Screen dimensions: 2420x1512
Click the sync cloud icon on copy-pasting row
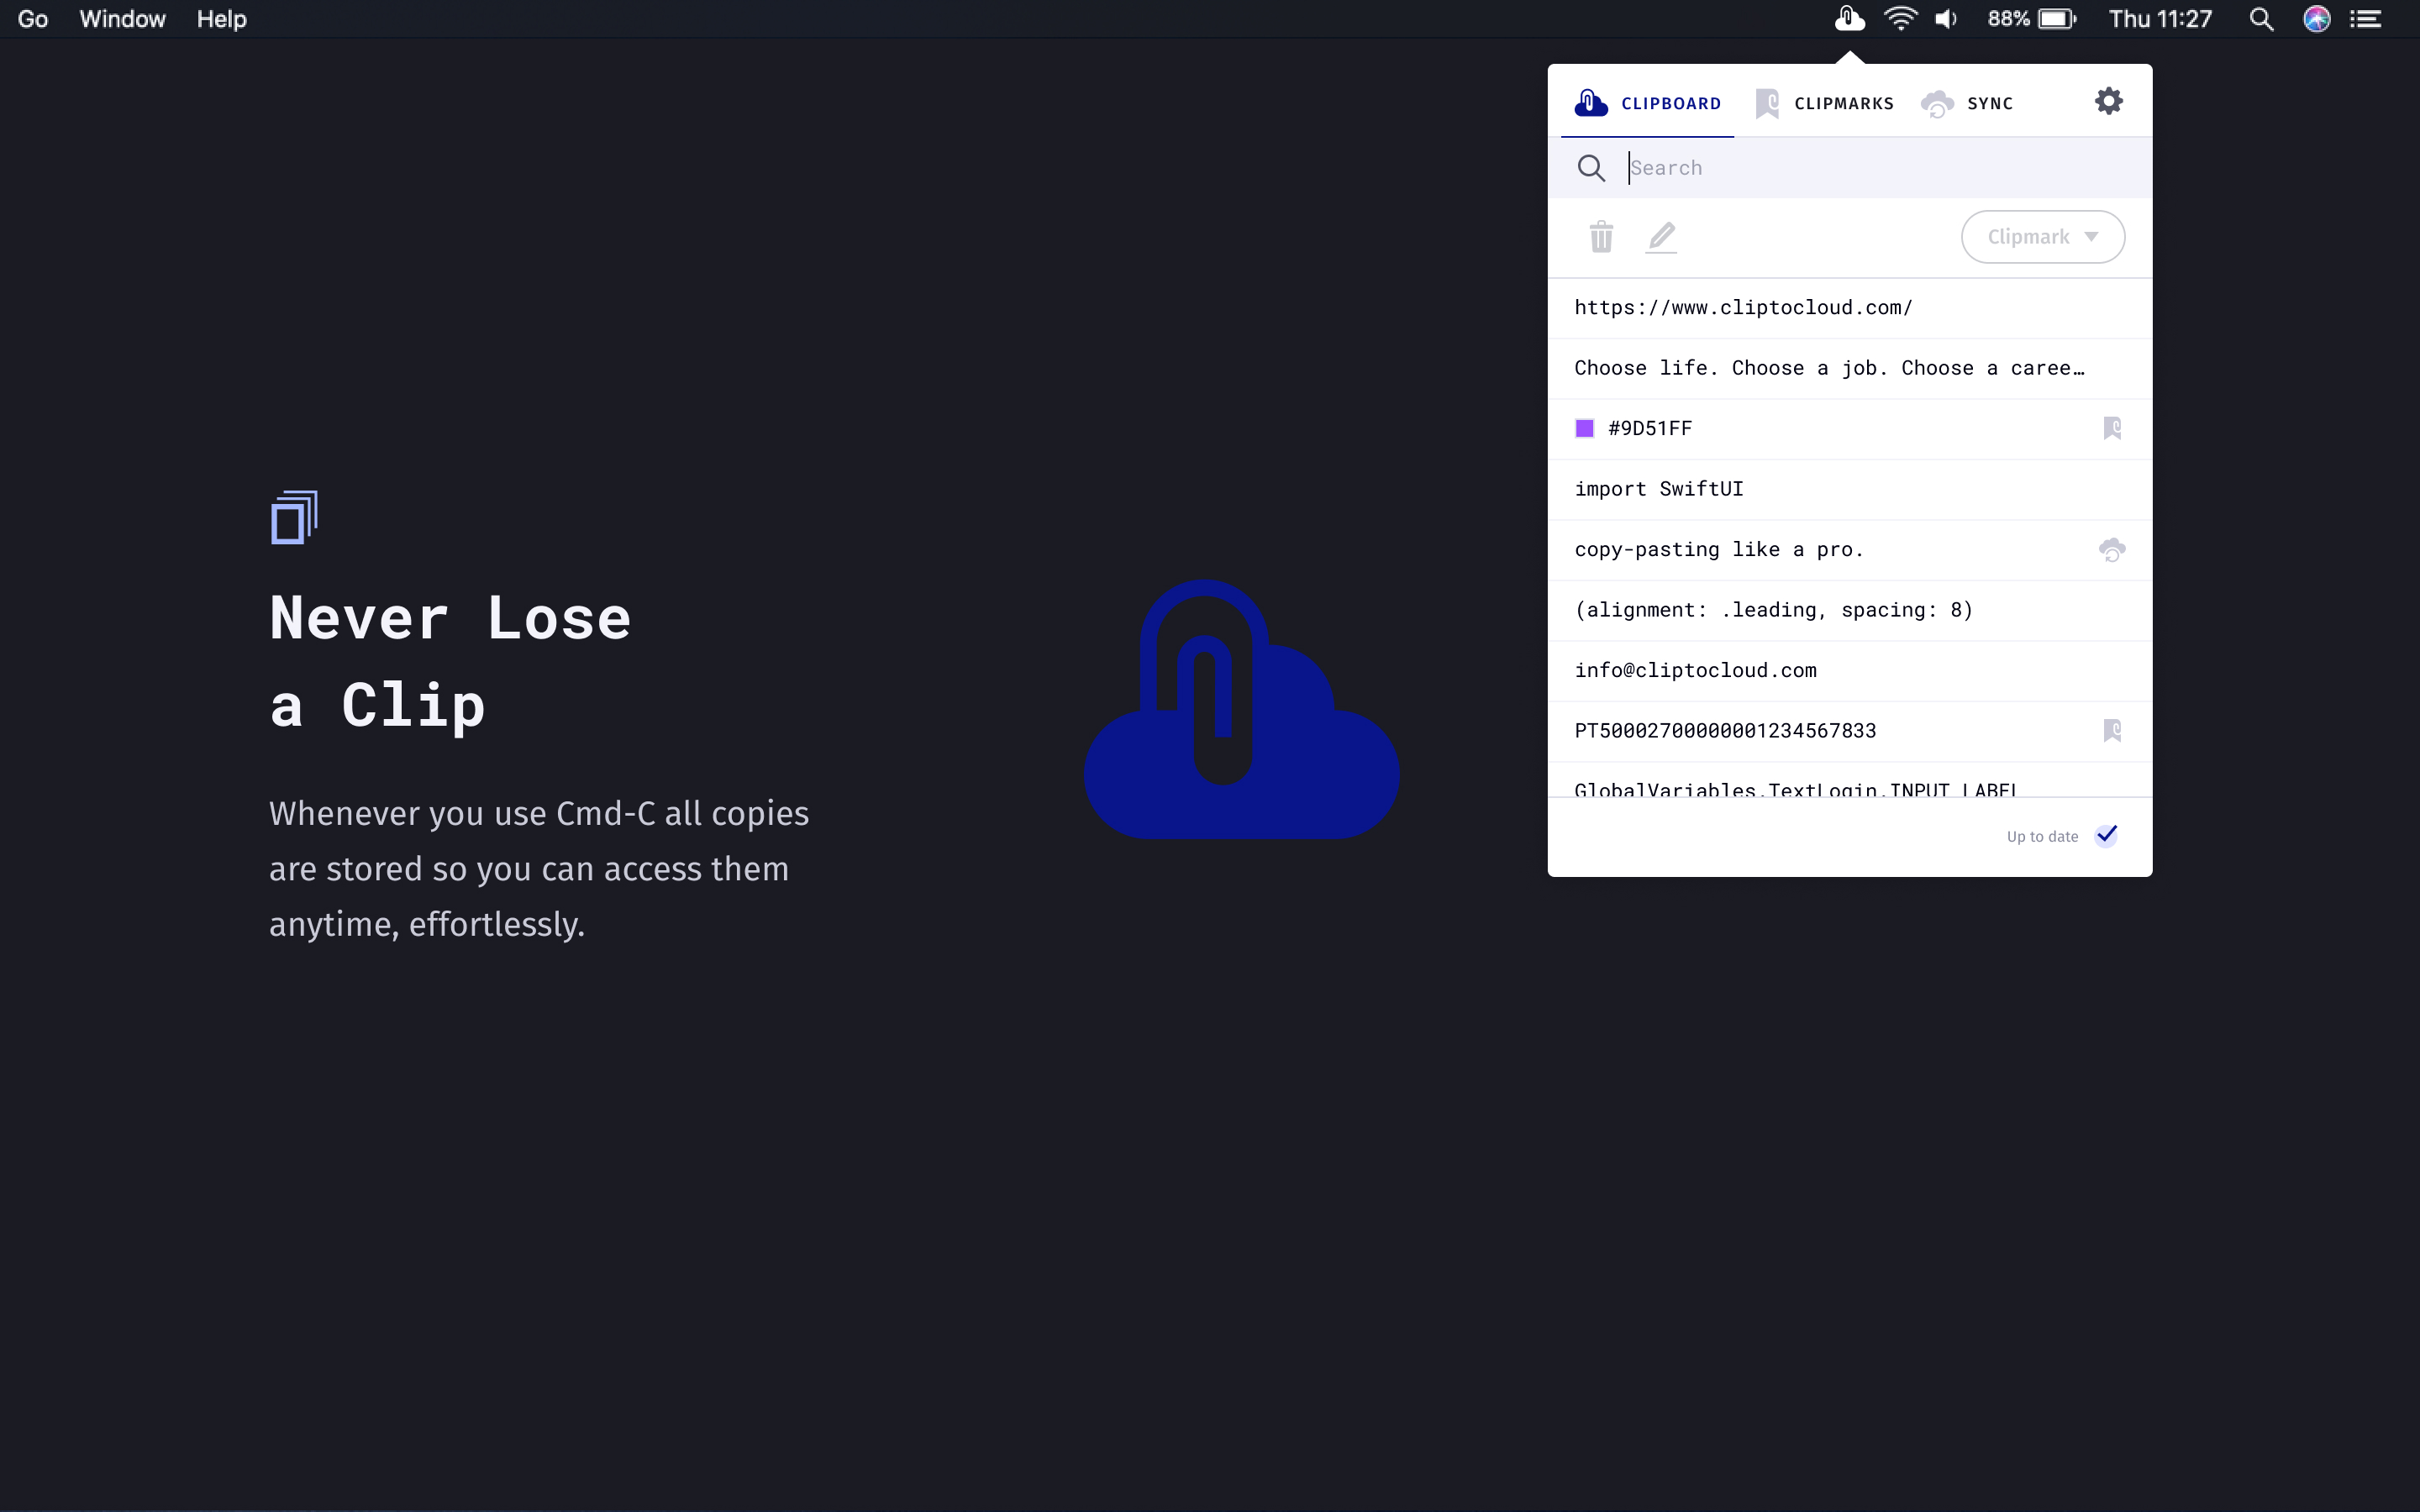coord(2112,550)
